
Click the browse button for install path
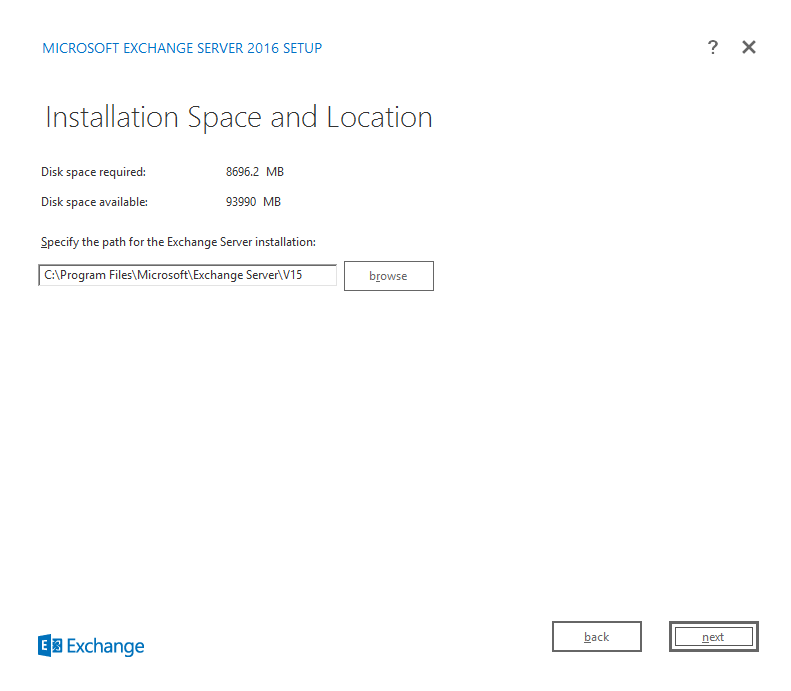(x=388, y=276)
